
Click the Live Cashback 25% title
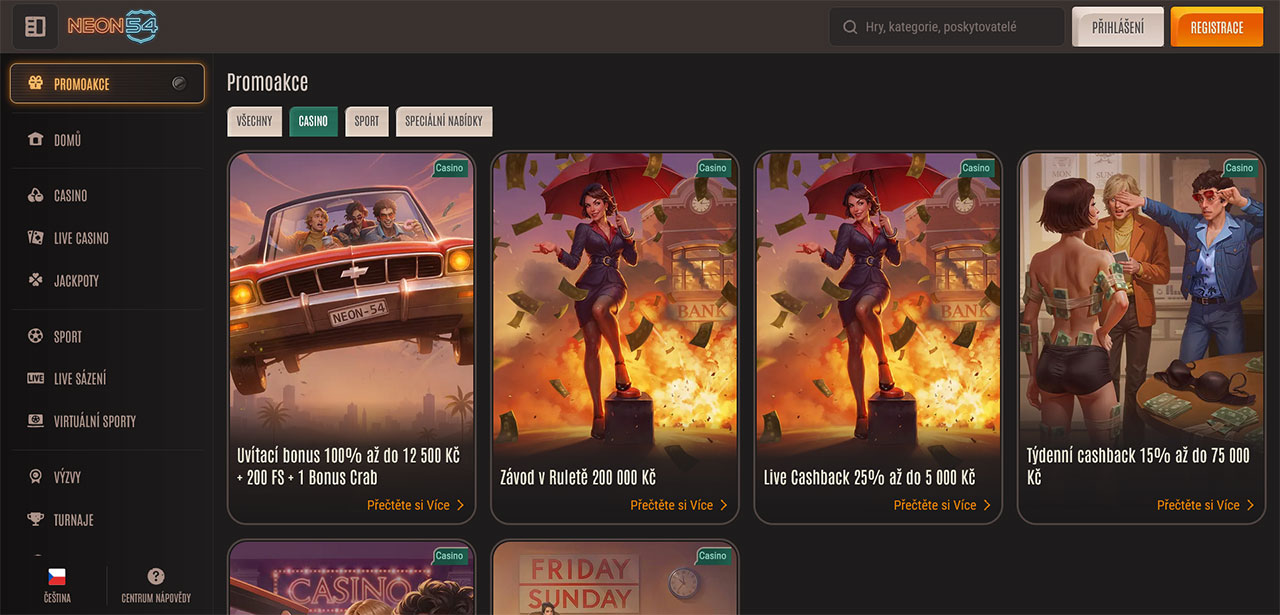click(x=869, y=478)
